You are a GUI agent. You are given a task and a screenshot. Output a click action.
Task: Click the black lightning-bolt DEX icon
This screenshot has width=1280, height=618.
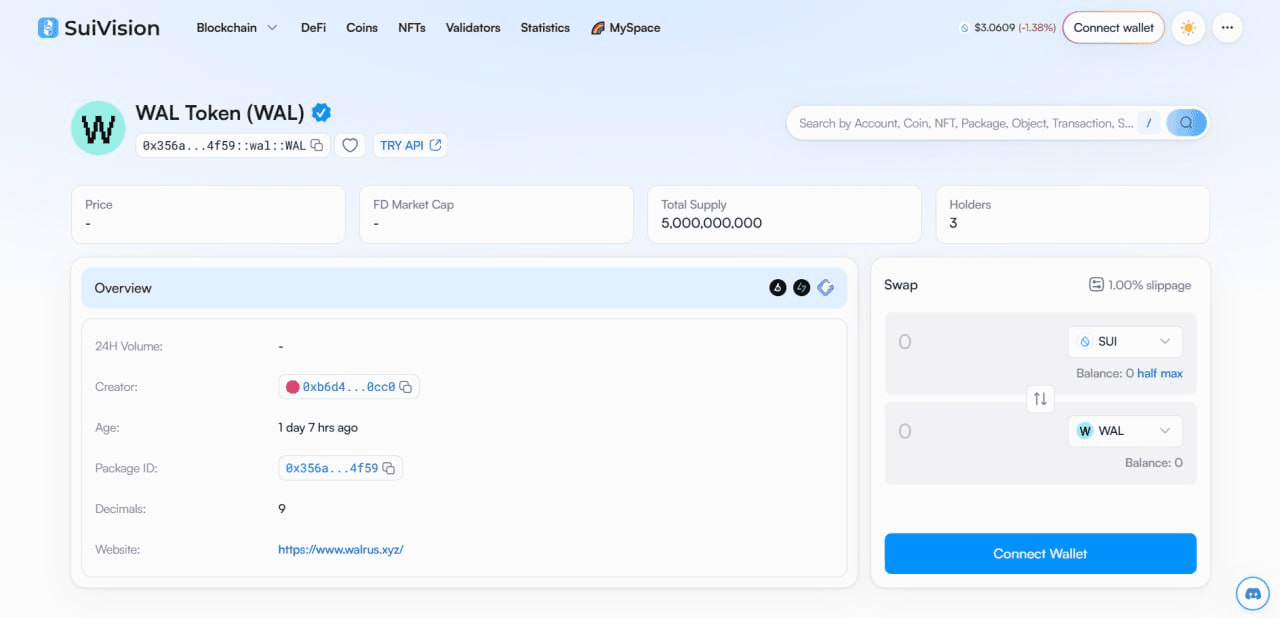[x=802, y=288]
